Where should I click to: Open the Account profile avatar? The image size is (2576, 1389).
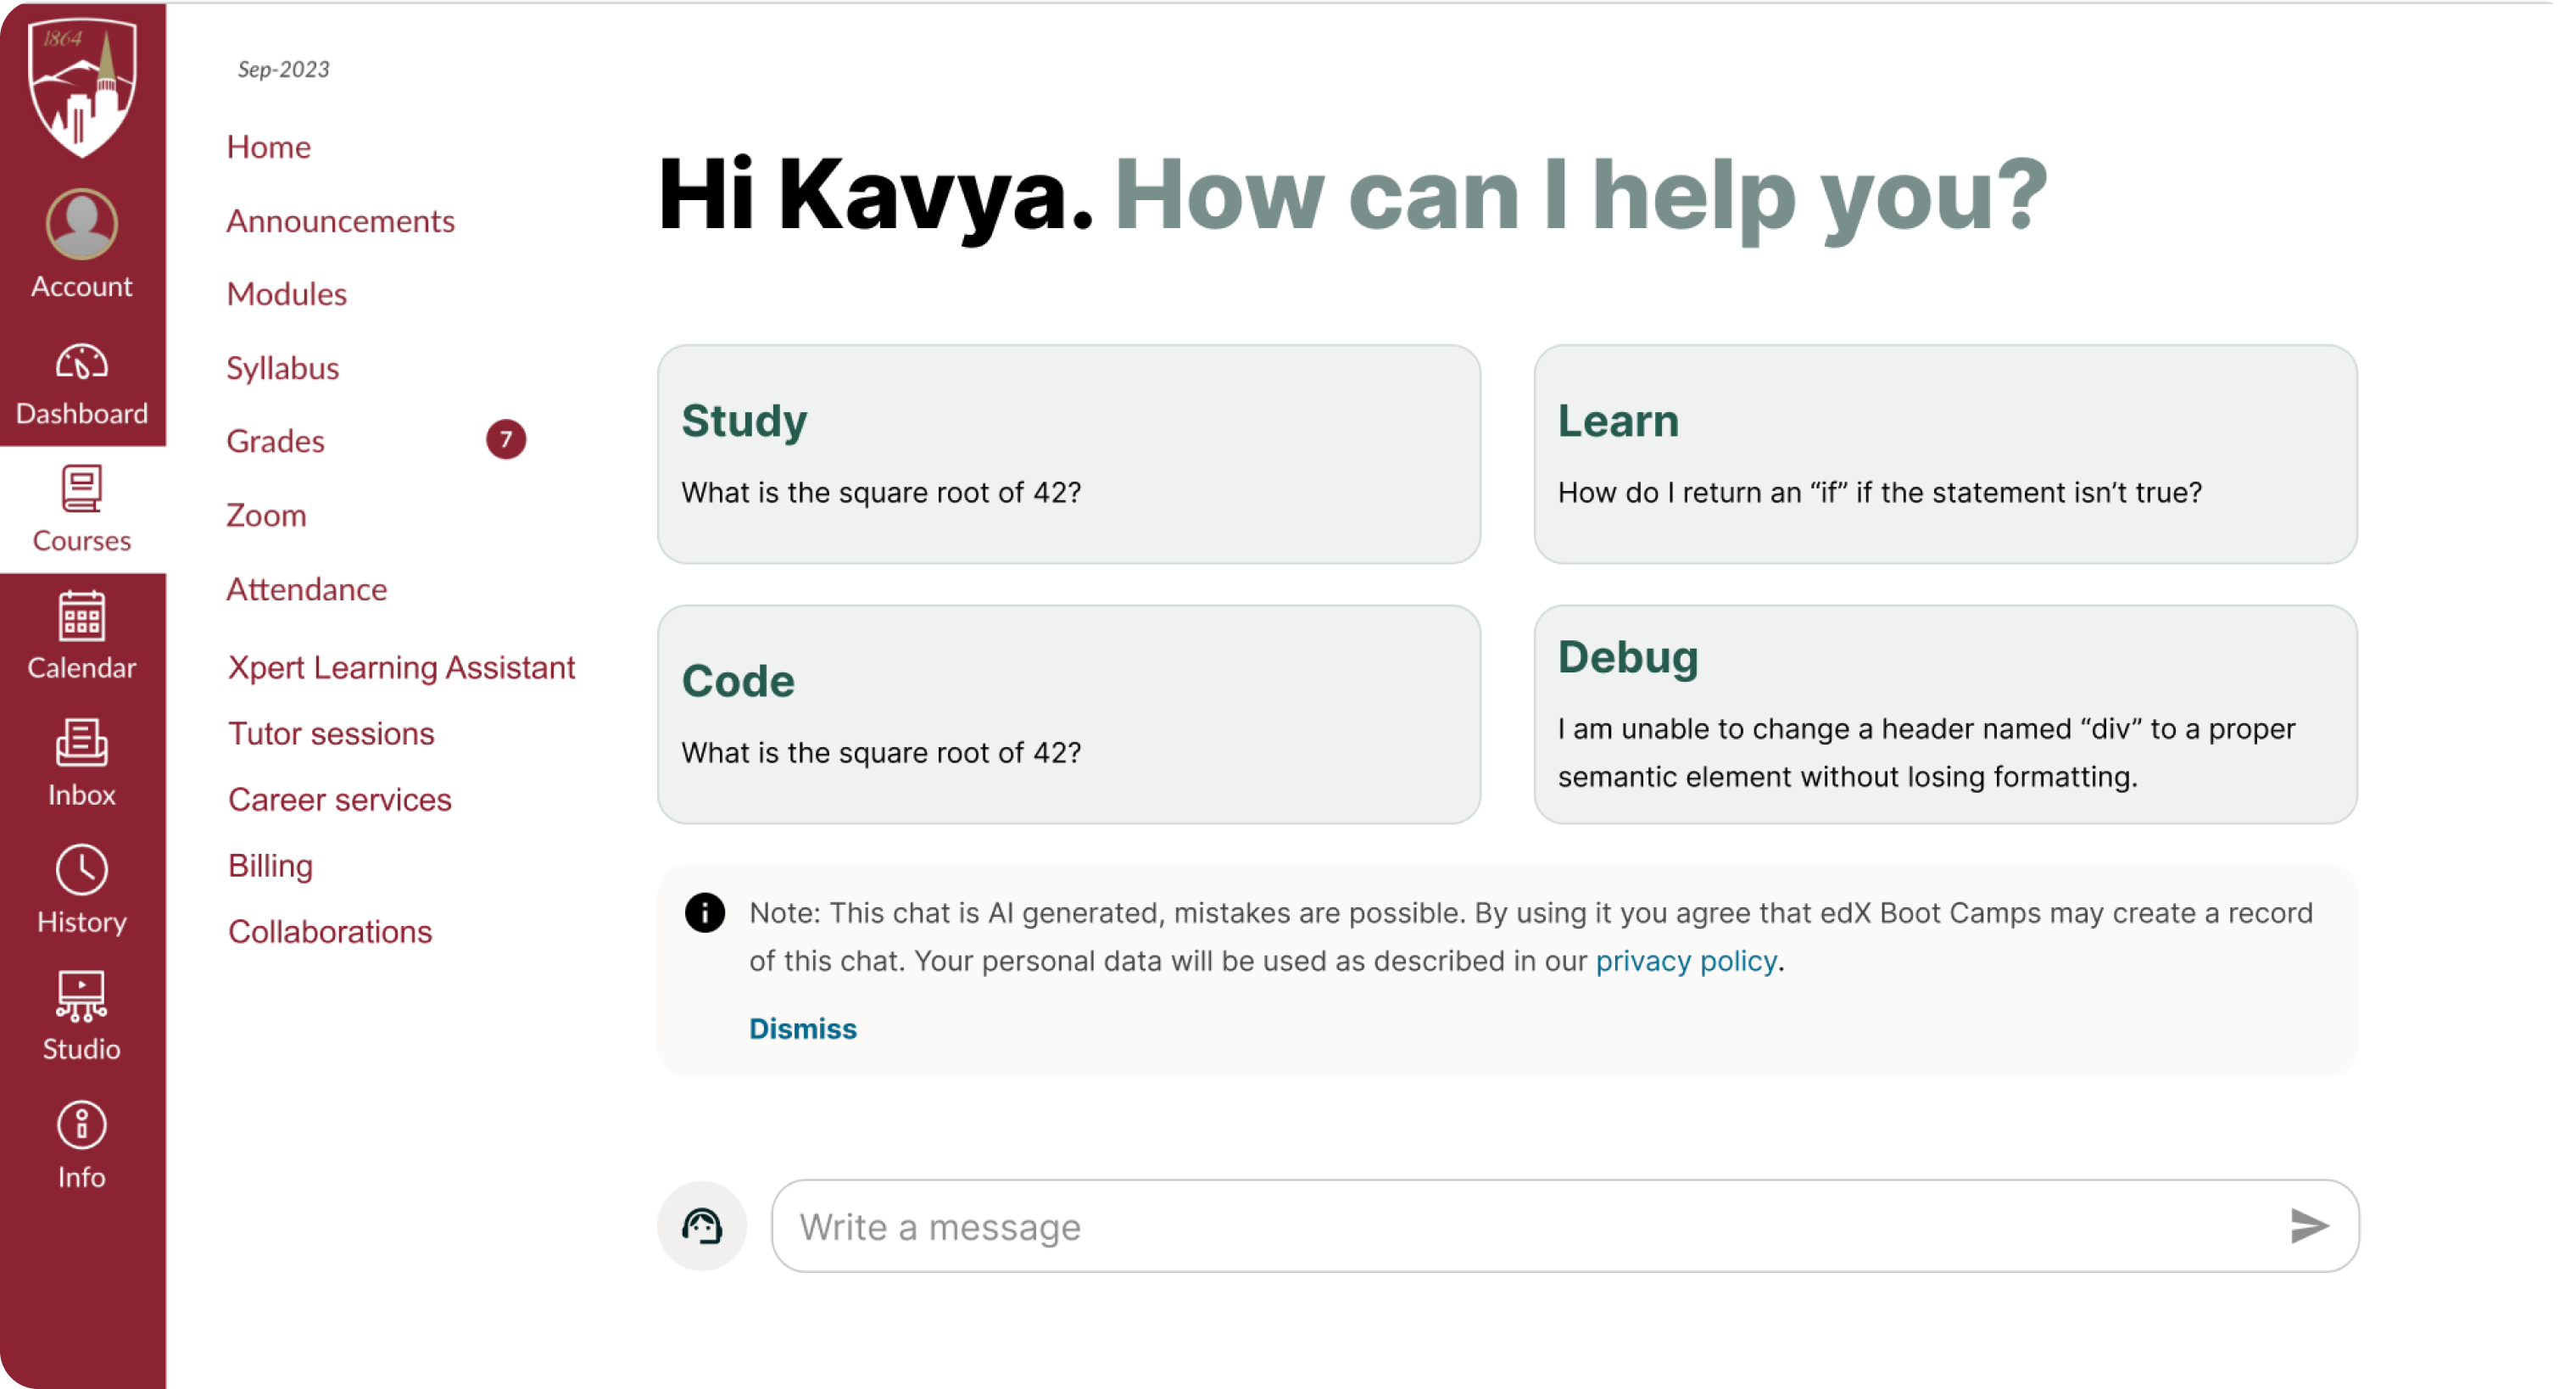click(x=82, y=224)
